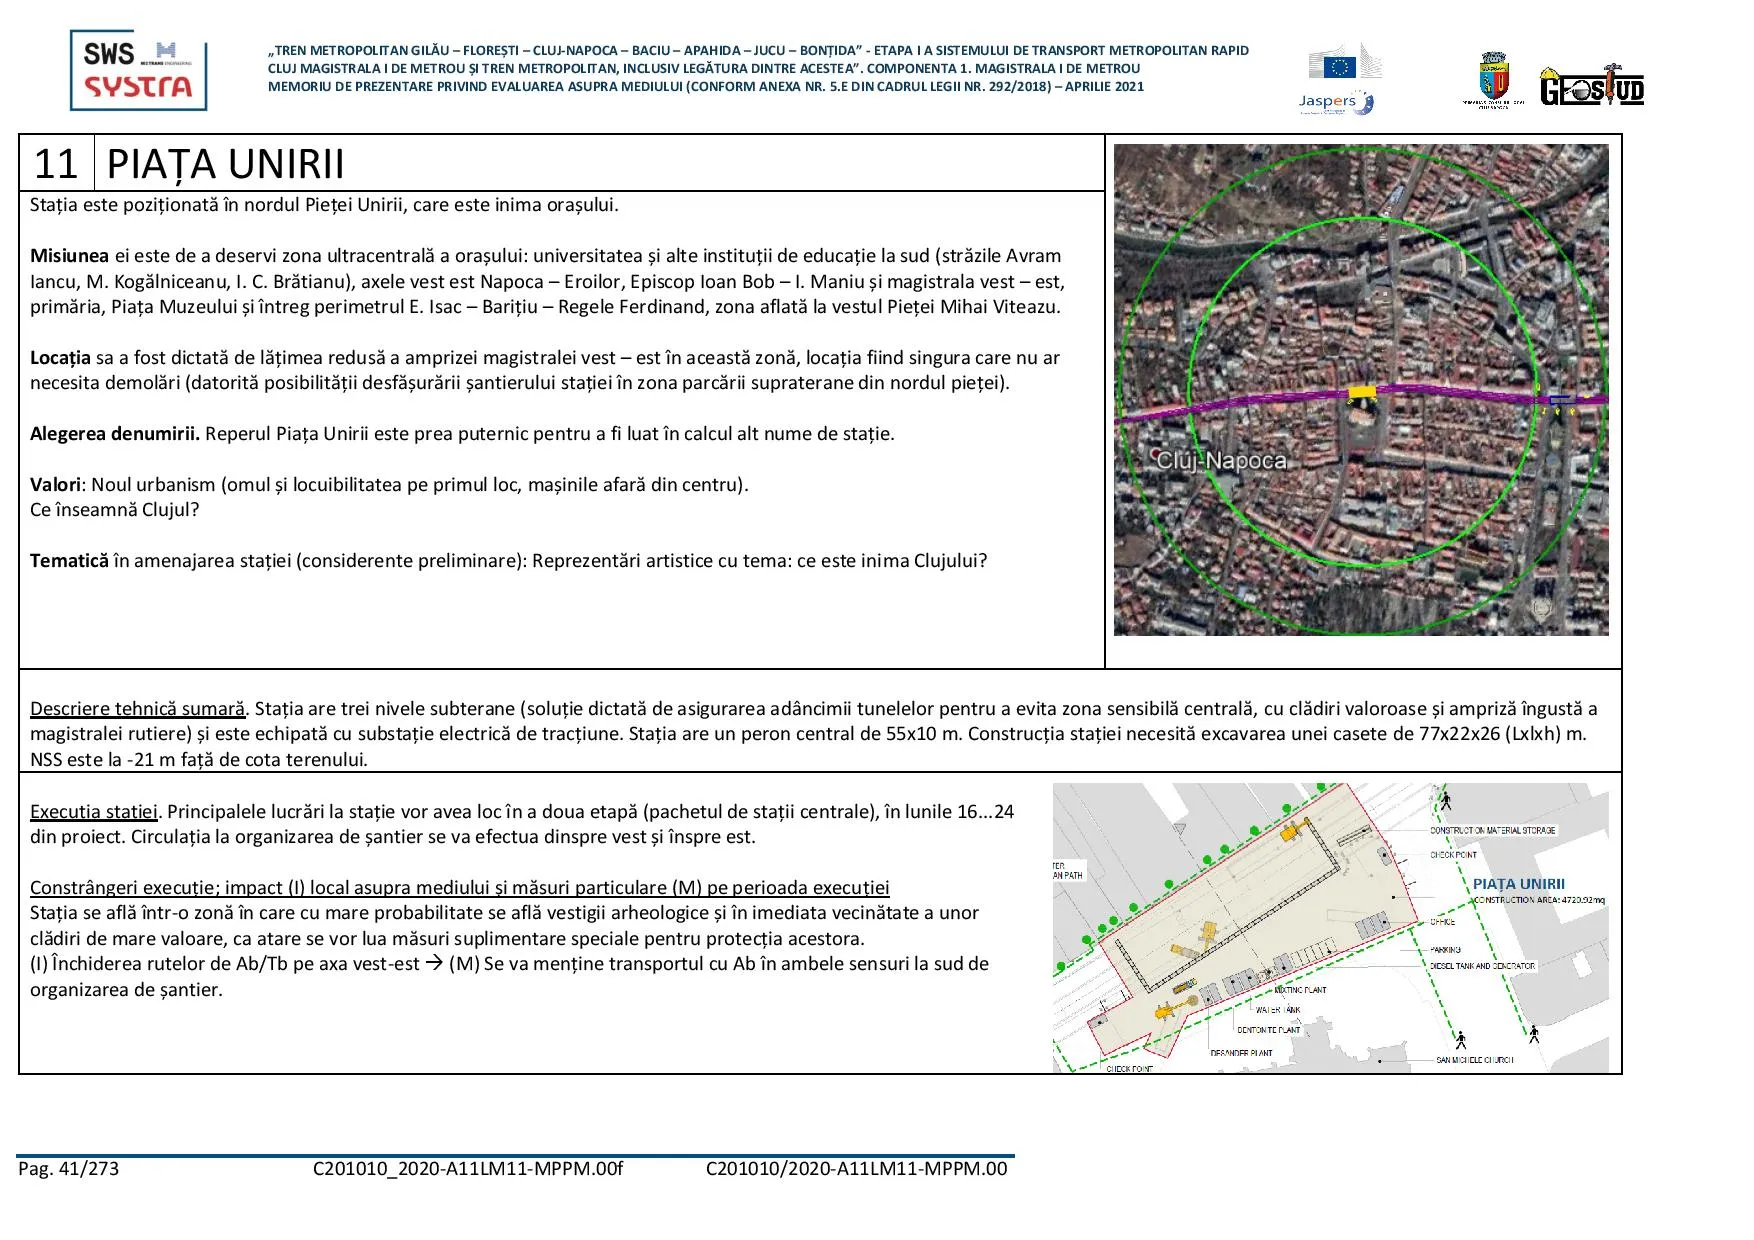1754x1240 pixels.
Task: Click the pedestrian icon above Construction Material Storage
Action: click(x=1445, y=800)
